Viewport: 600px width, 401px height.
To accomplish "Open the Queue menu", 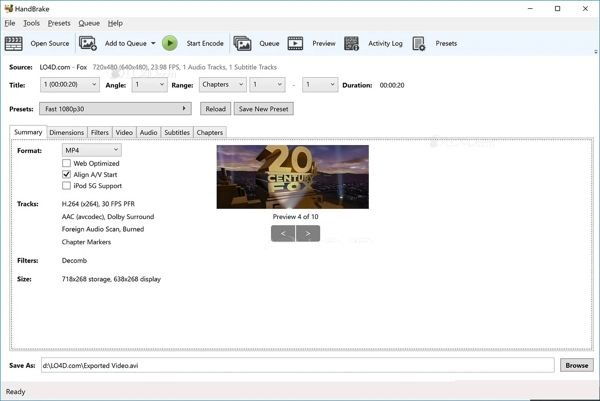I will pyautogui.click(x=89, y=23).
